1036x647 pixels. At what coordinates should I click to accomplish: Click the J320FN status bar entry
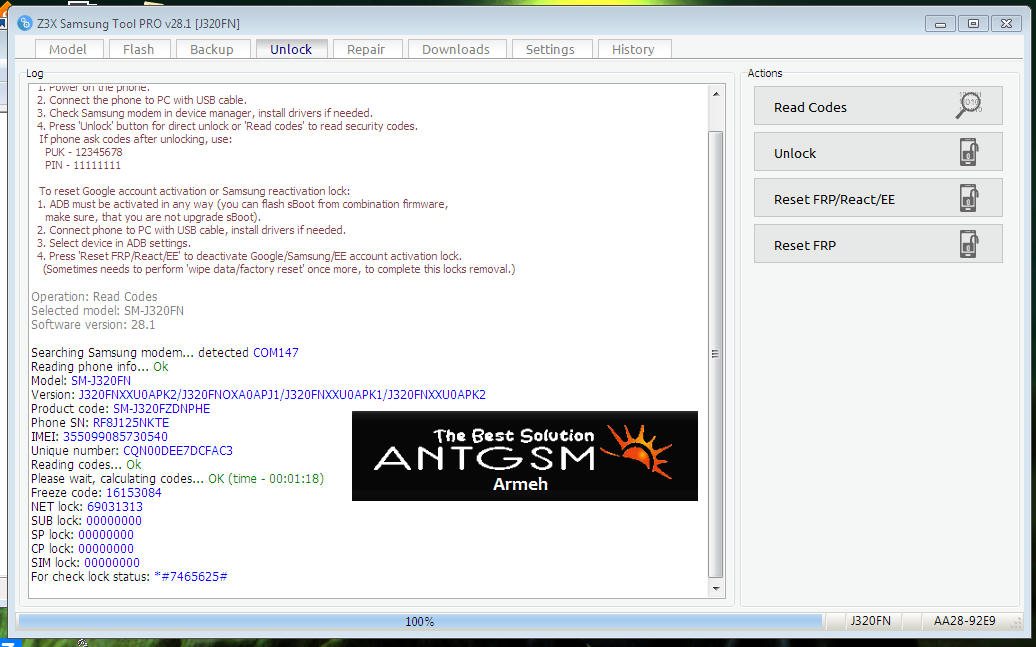(x=870, y=621)
